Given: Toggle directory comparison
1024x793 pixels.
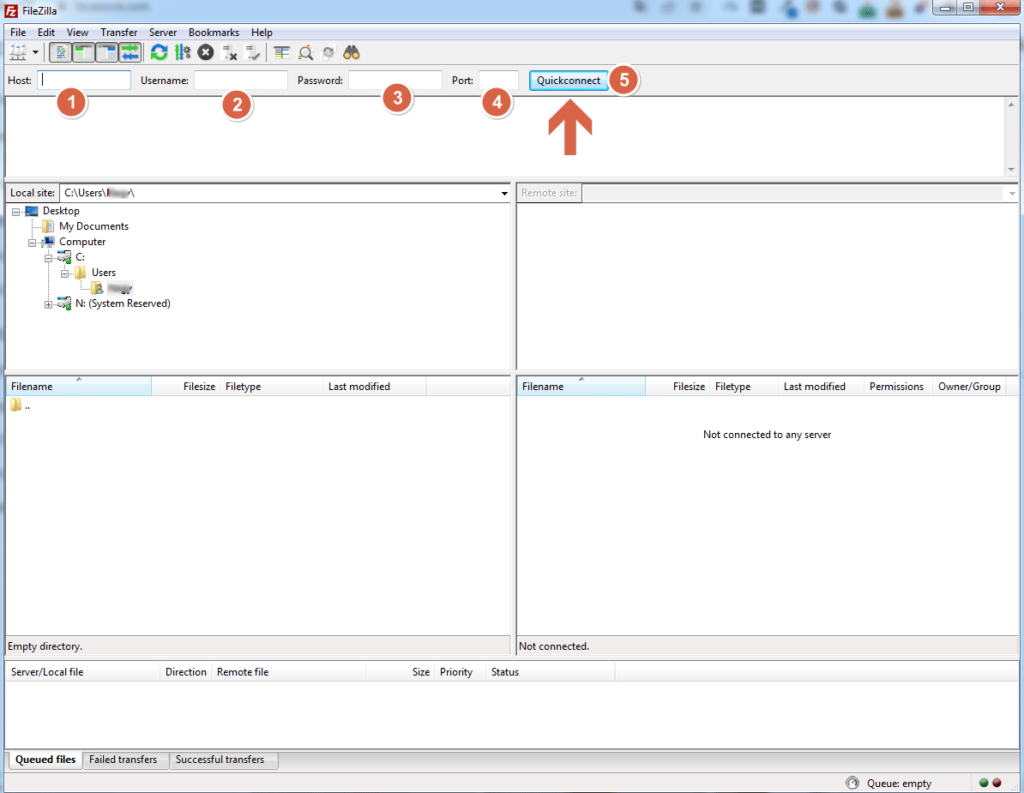Looking at the screenshot, I should (x=305, y=52).
